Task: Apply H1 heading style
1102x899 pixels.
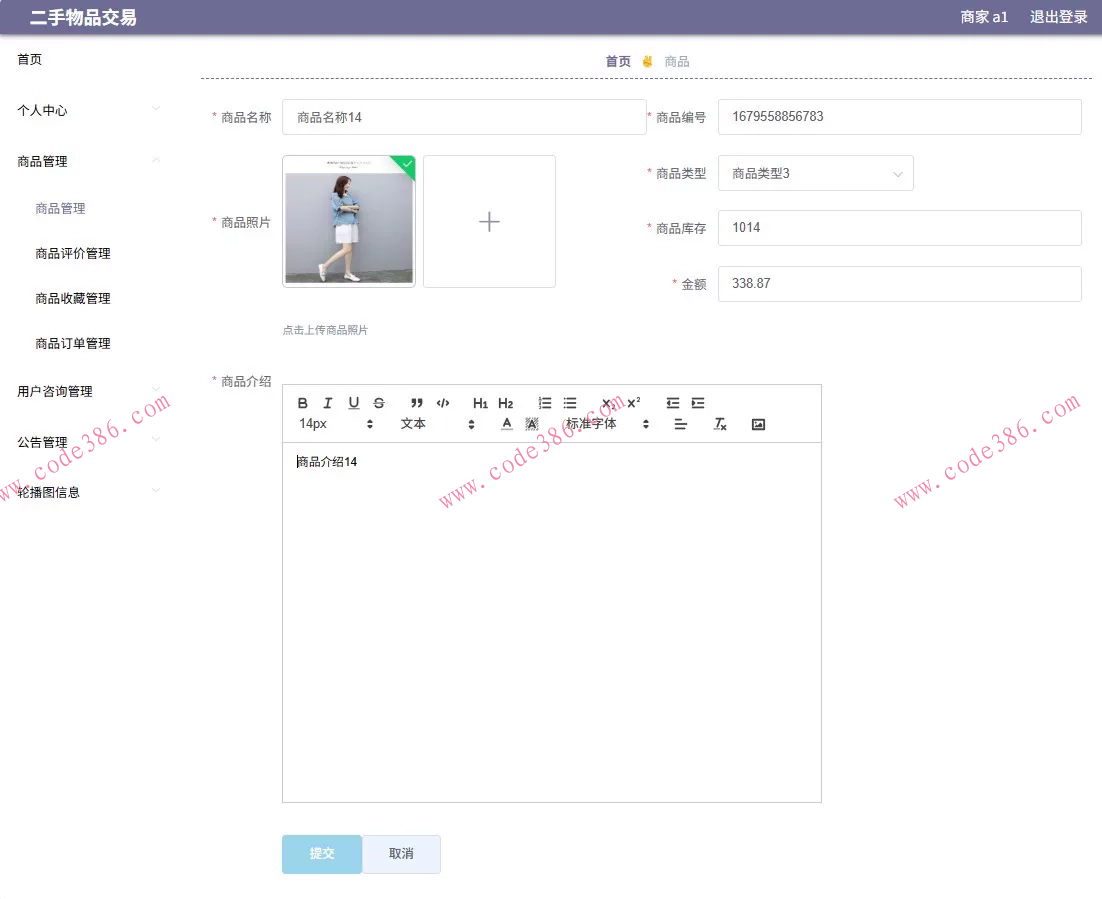Action: coord(480,403)
